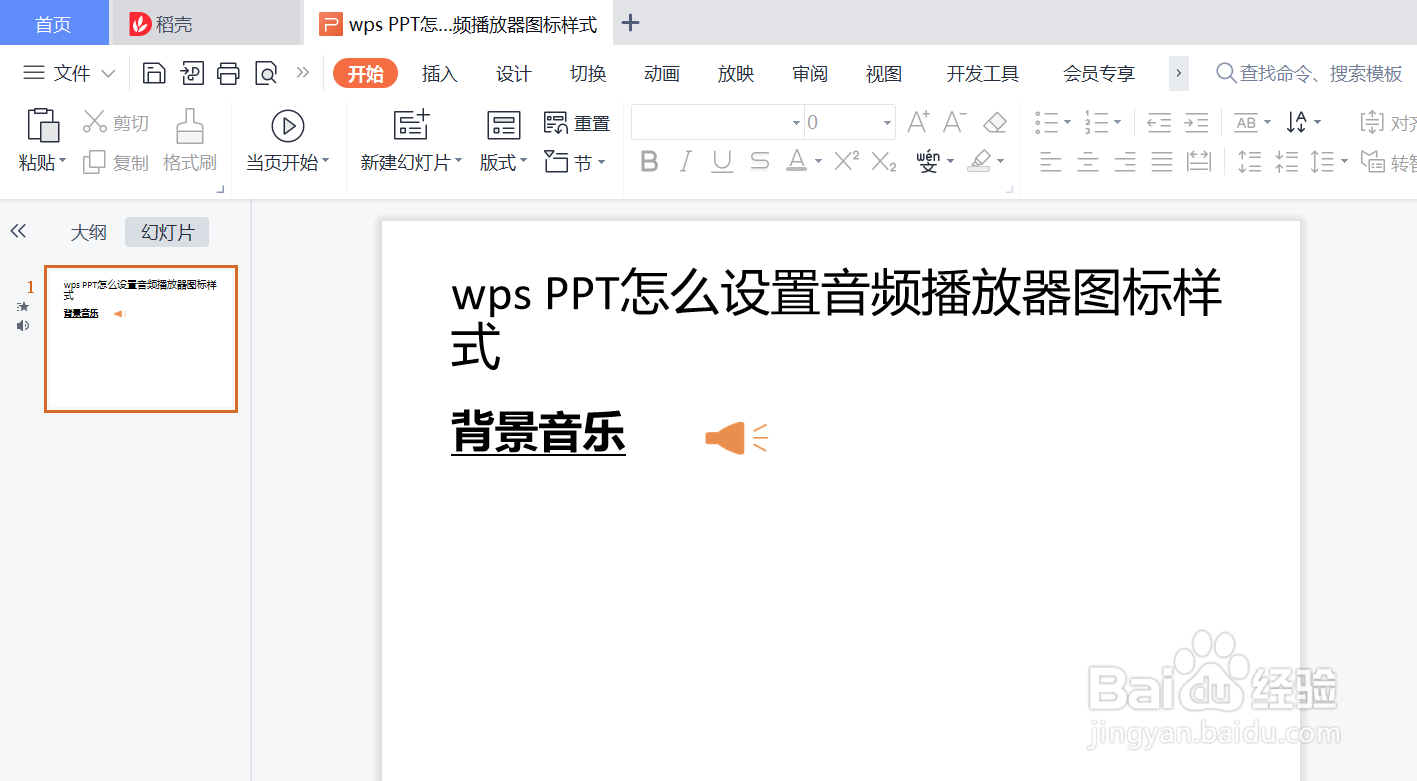Toggle underline formatting

722,161
